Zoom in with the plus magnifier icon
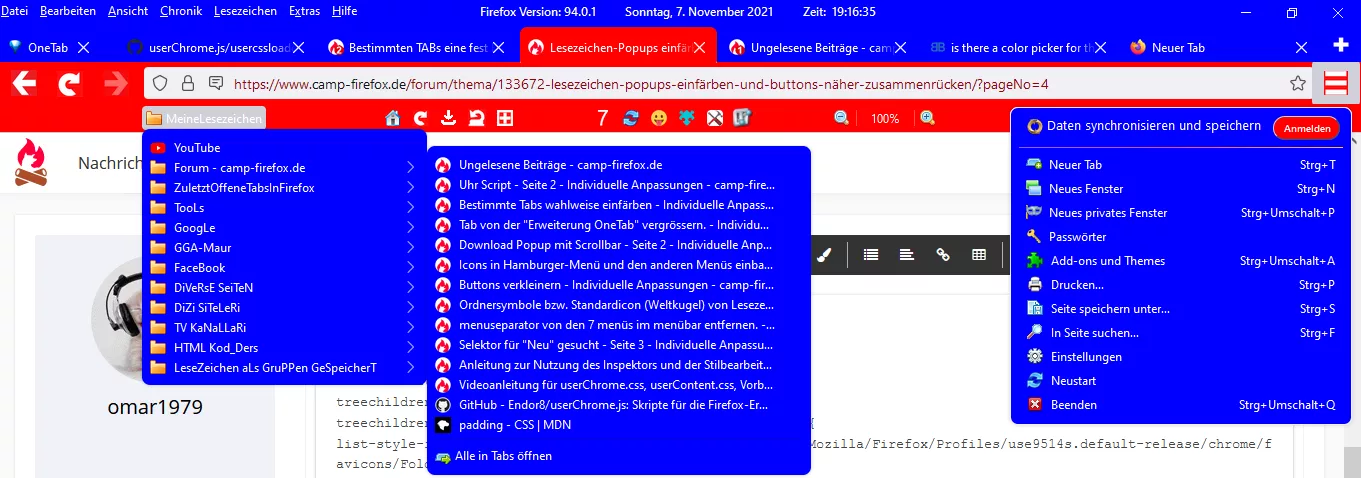Screen dimensions: 1361x478 pyautogui.click(x=927, y=118)
